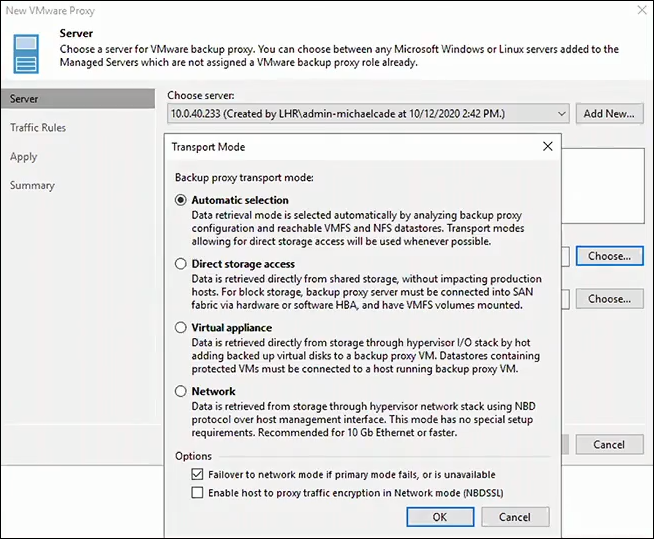Click the blue server icon in header

[x=26, y=54]
